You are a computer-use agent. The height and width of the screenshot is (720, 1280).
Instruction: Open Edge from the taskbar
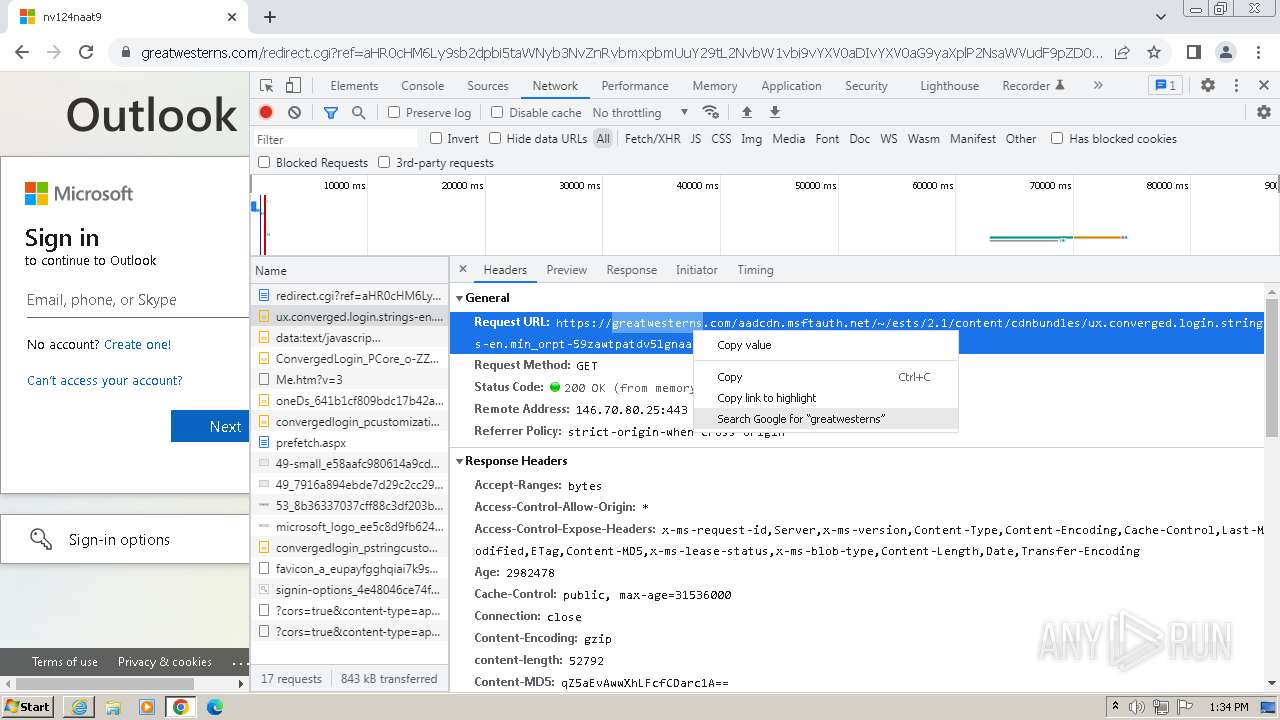[x=215, y=707]
